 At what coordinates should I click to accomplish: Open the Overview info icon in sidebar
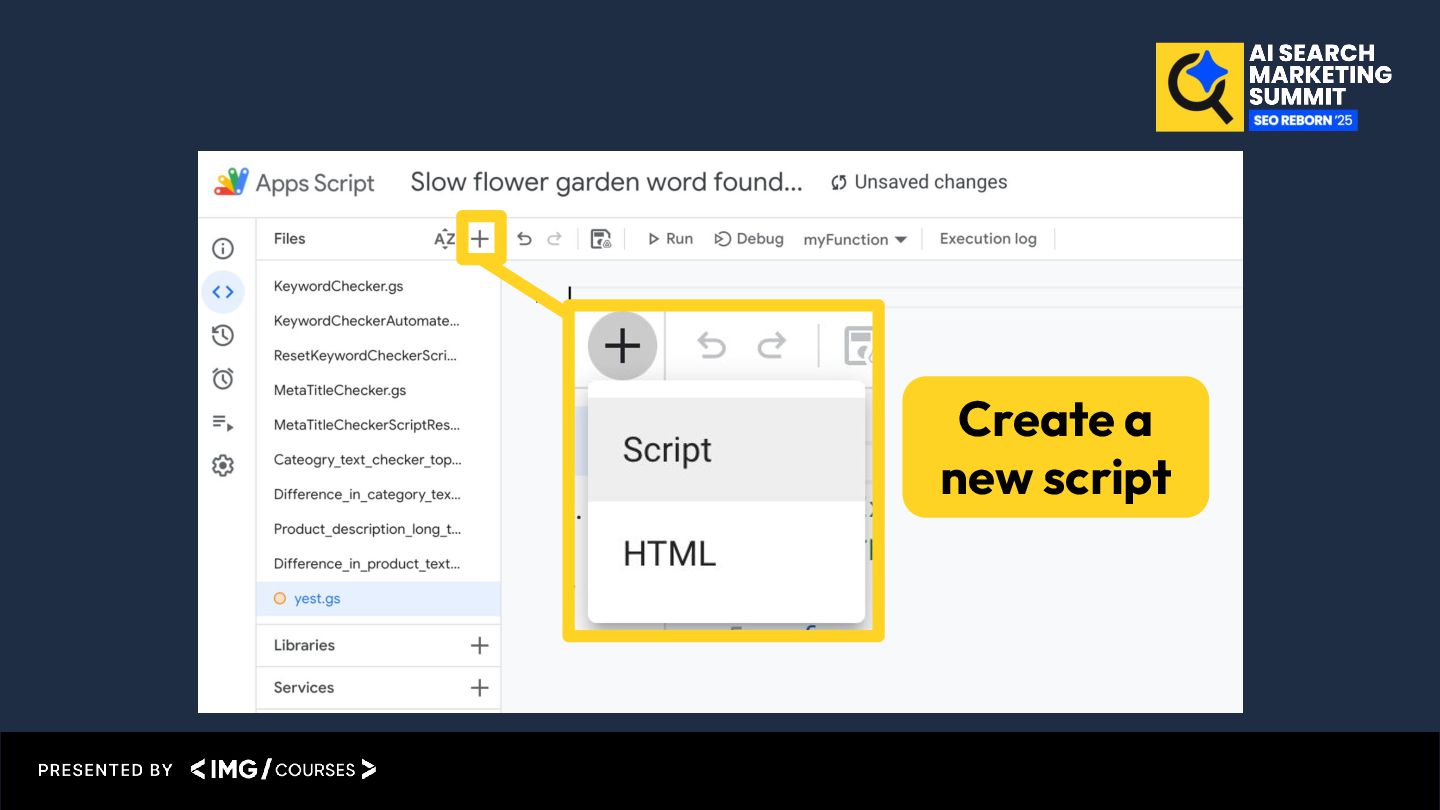(x=223, y=249)
